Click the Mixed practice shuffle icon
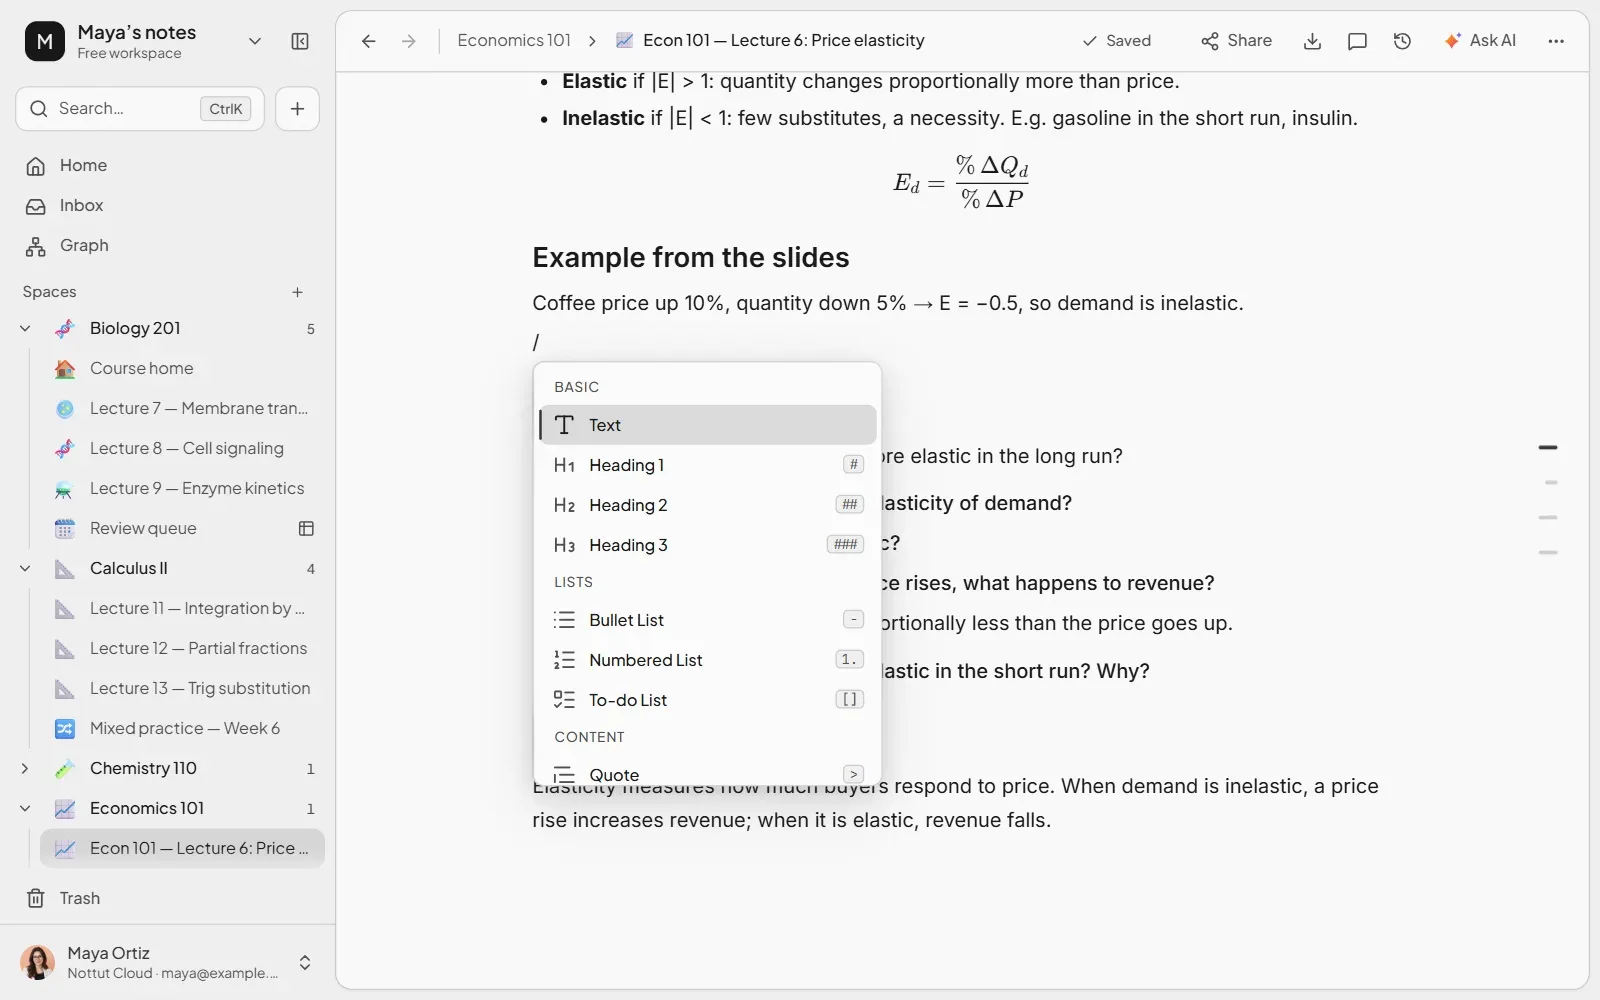This screenshot has width=1600, height=1000. click(x=65, y=728)
